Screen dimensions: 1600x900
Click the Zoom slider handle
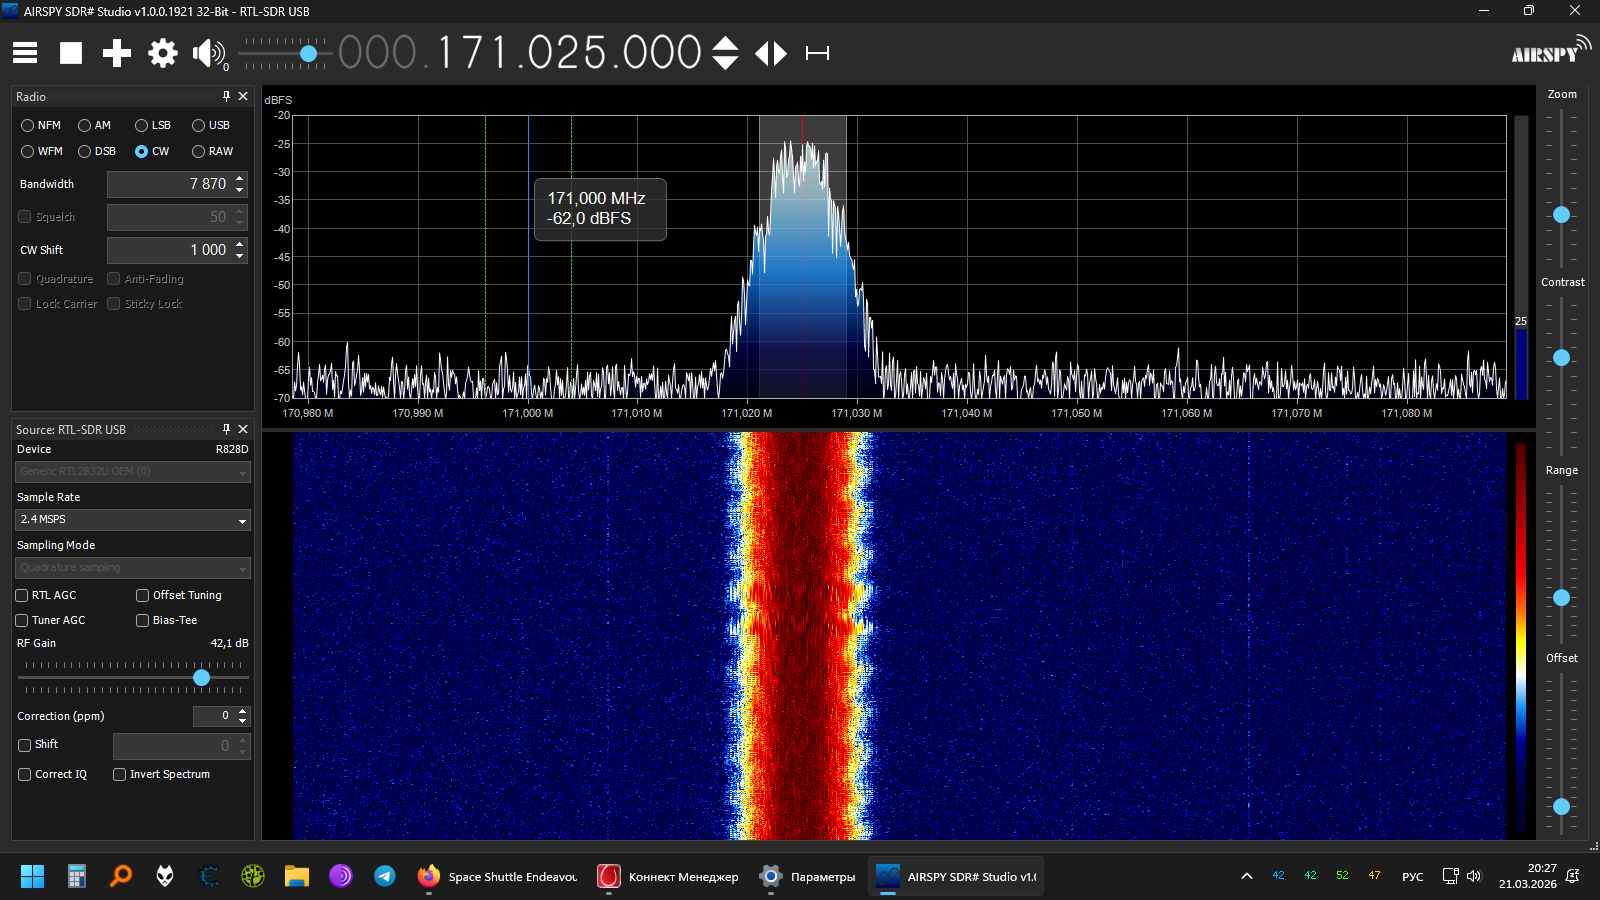tap(1561, 215)
